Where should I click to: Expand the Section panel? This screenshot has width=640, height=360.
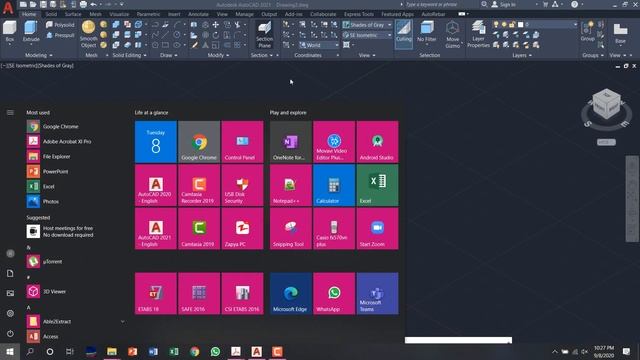[x=262, y=55]
